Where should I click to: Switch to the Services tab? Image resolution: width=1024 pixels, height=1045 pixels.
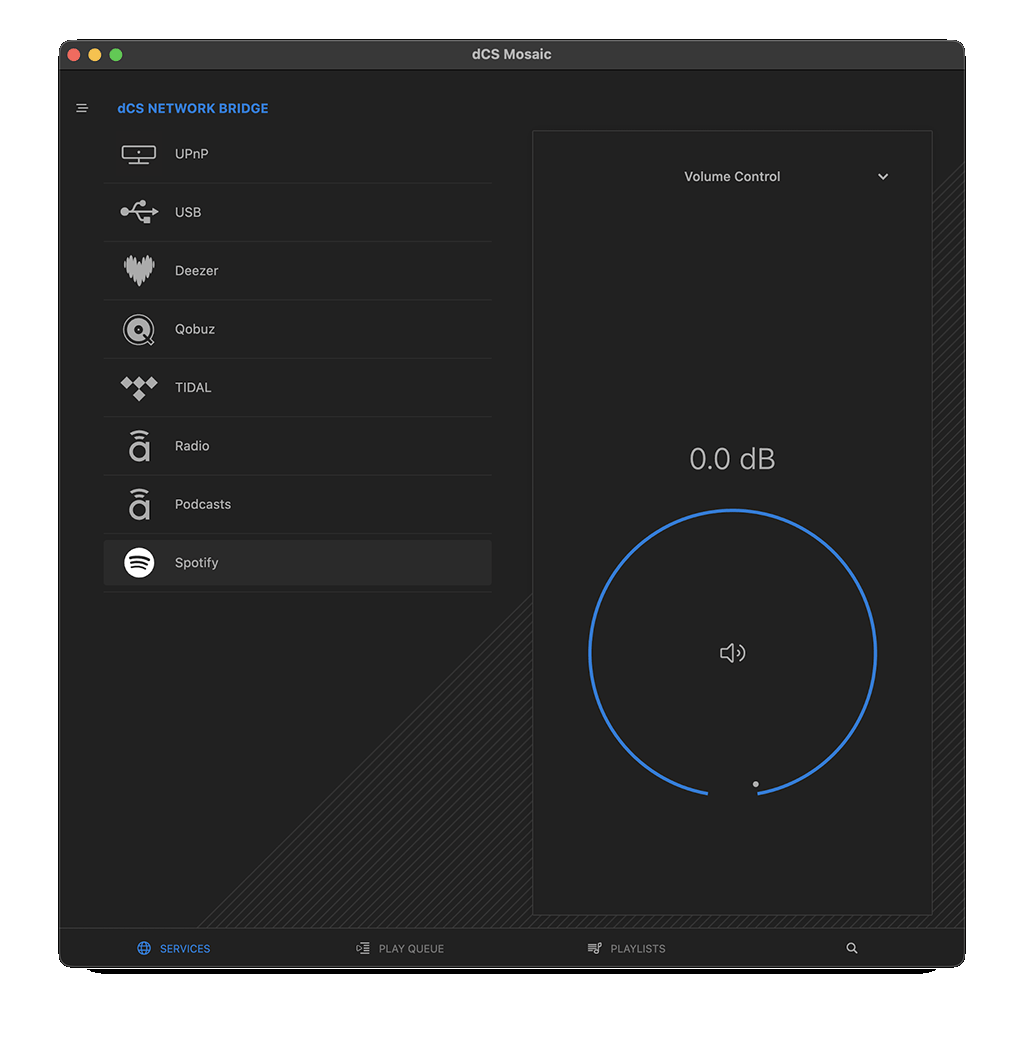(174, 948)
